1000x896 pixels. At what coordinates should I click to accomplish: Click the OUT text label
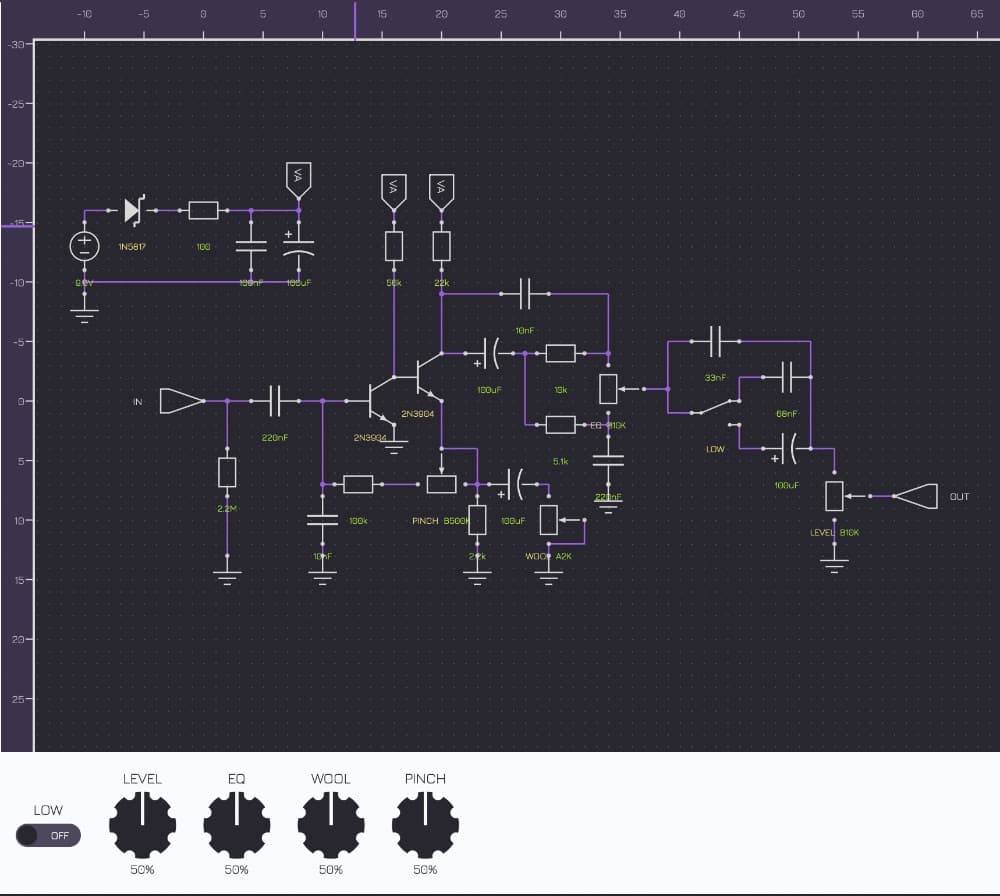click(959, 497)
